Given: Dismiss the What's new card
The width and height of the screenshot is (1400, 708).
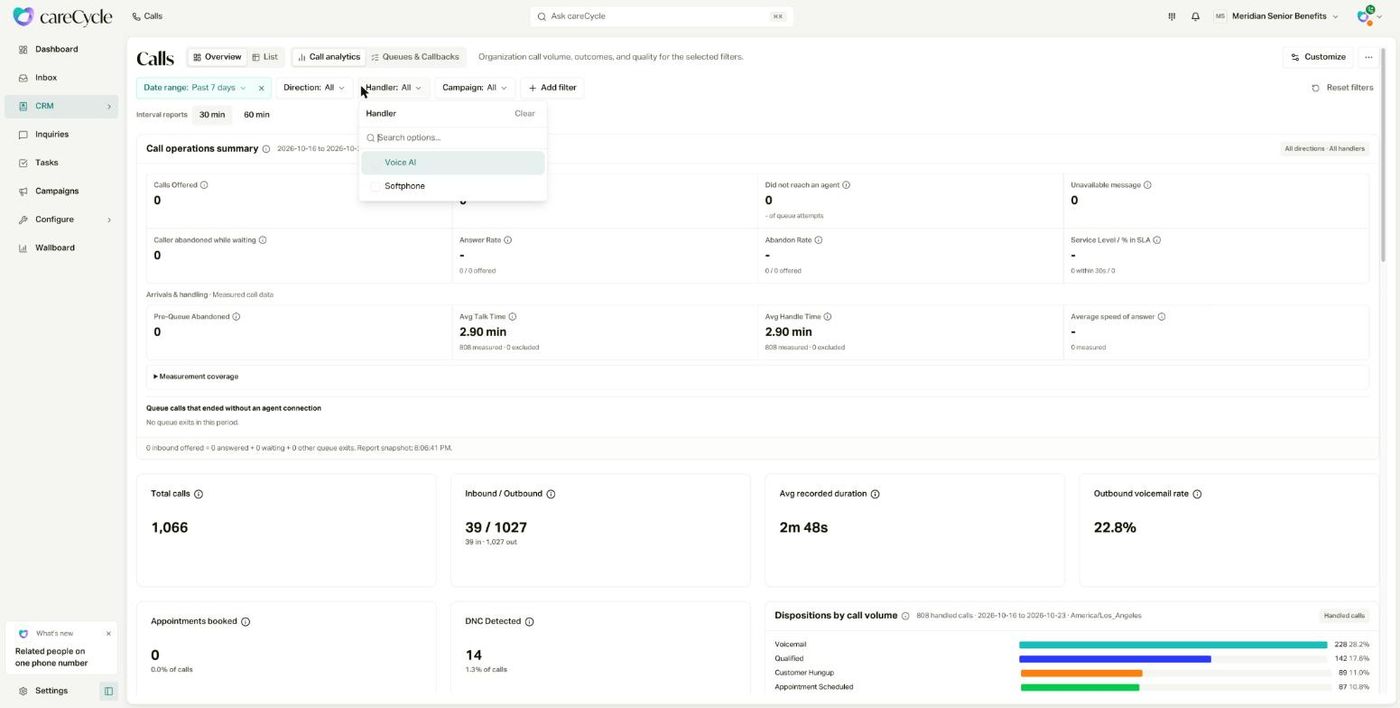Looking at the screenshot, I should [x=108, y=633].
